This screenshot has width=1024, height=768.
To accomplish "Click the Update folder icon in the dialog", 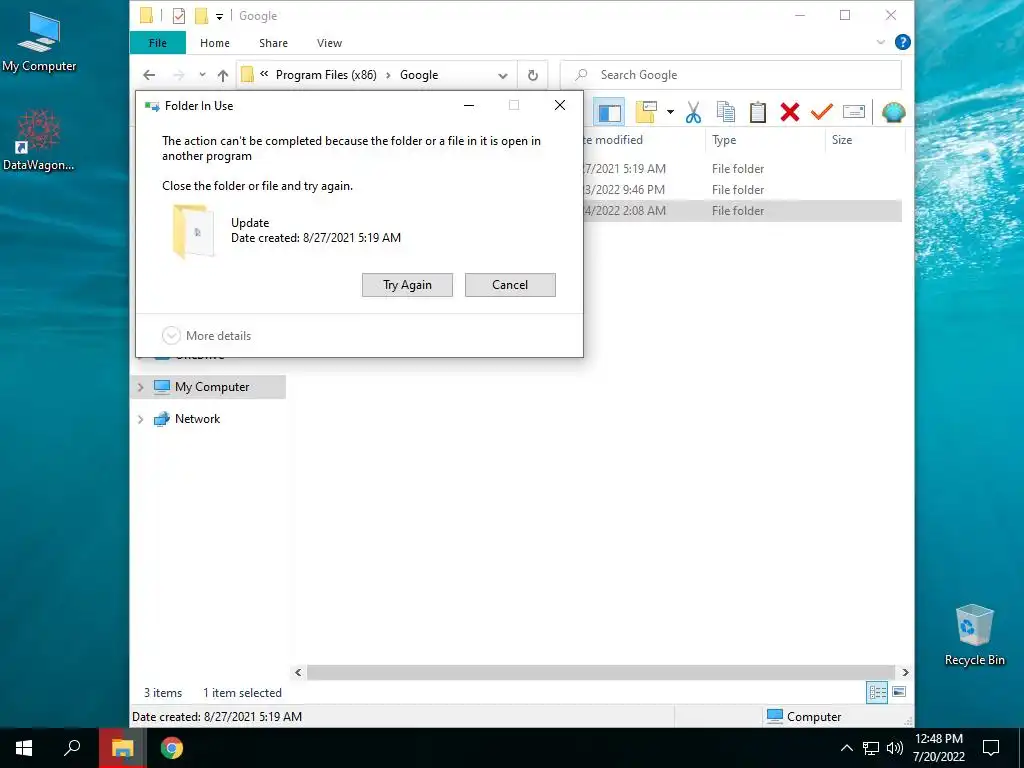I will point(193,231).
